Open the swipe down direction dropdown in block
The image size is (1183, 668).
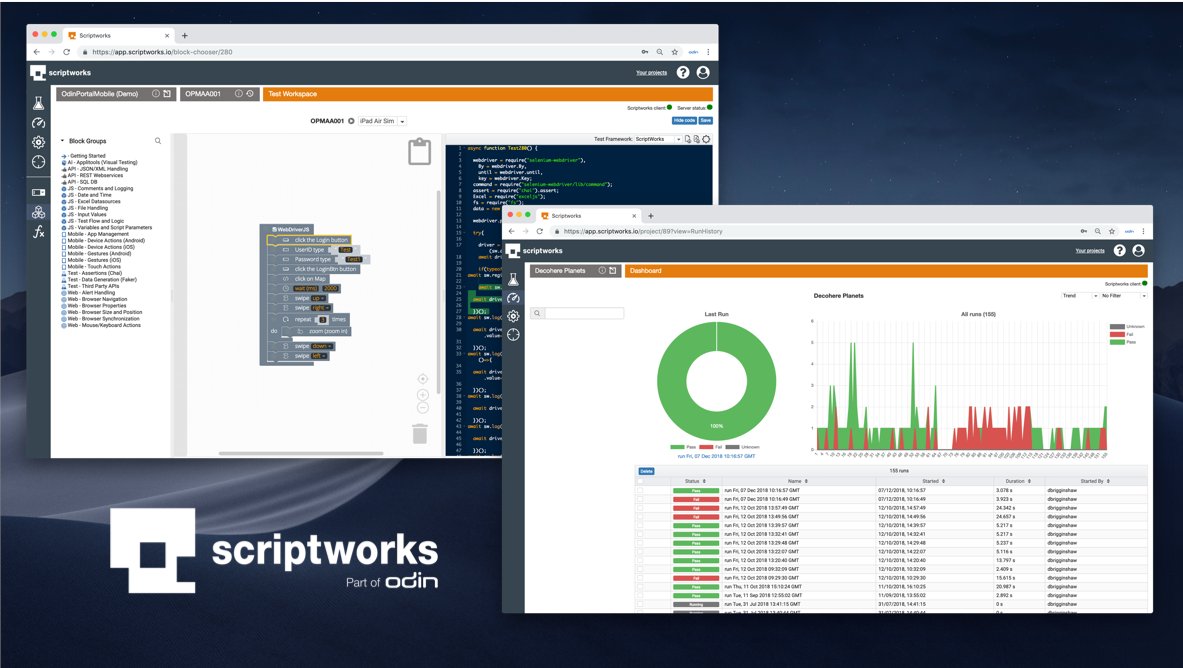point(322,346)
